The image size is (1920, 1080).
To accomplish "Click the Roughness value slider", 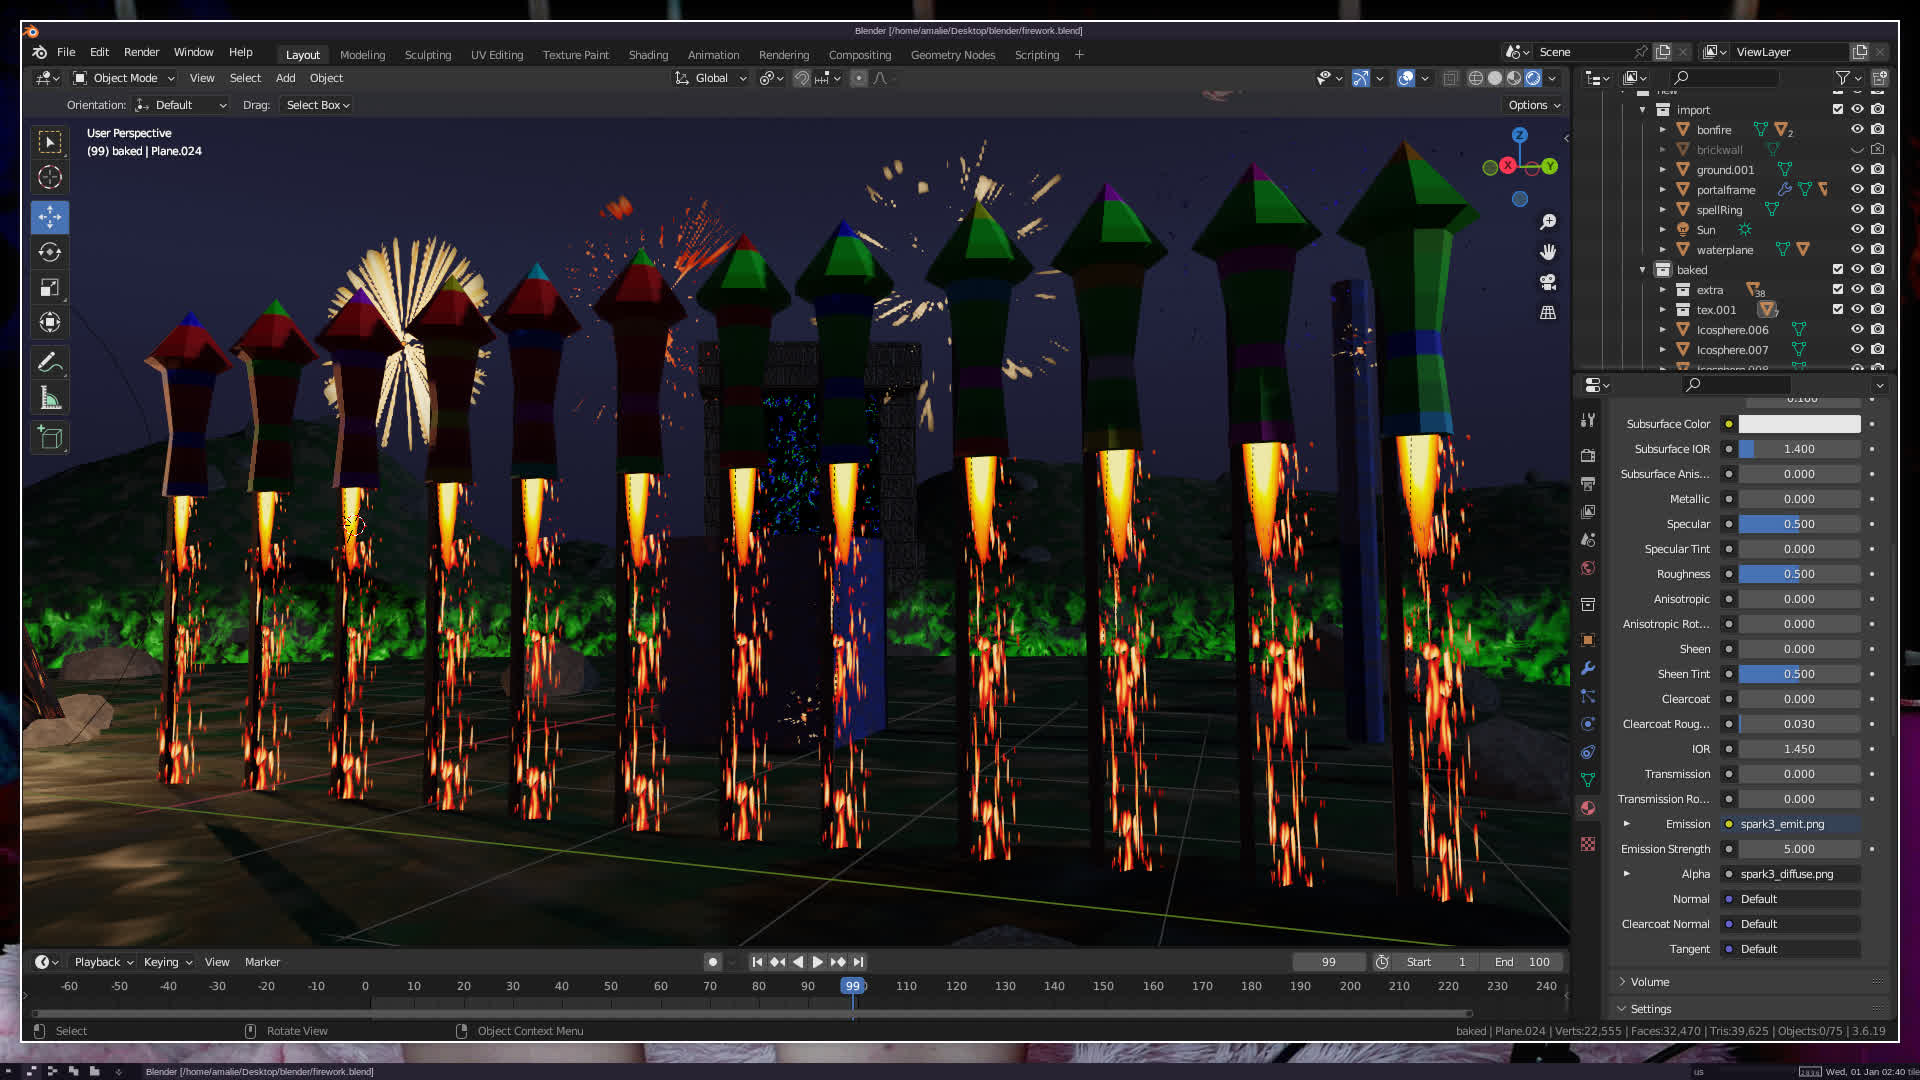I will [x=1798, y=574].
